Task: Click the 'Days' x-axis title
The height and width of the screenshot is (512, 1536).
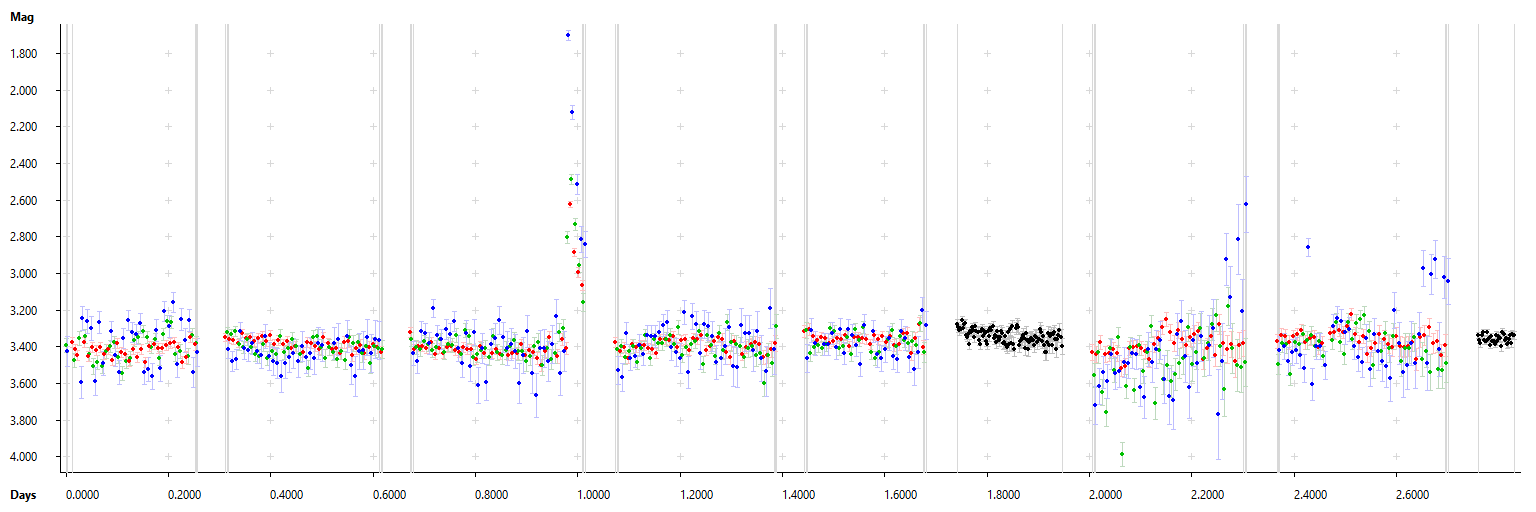Action: click(x=22, y=495)
